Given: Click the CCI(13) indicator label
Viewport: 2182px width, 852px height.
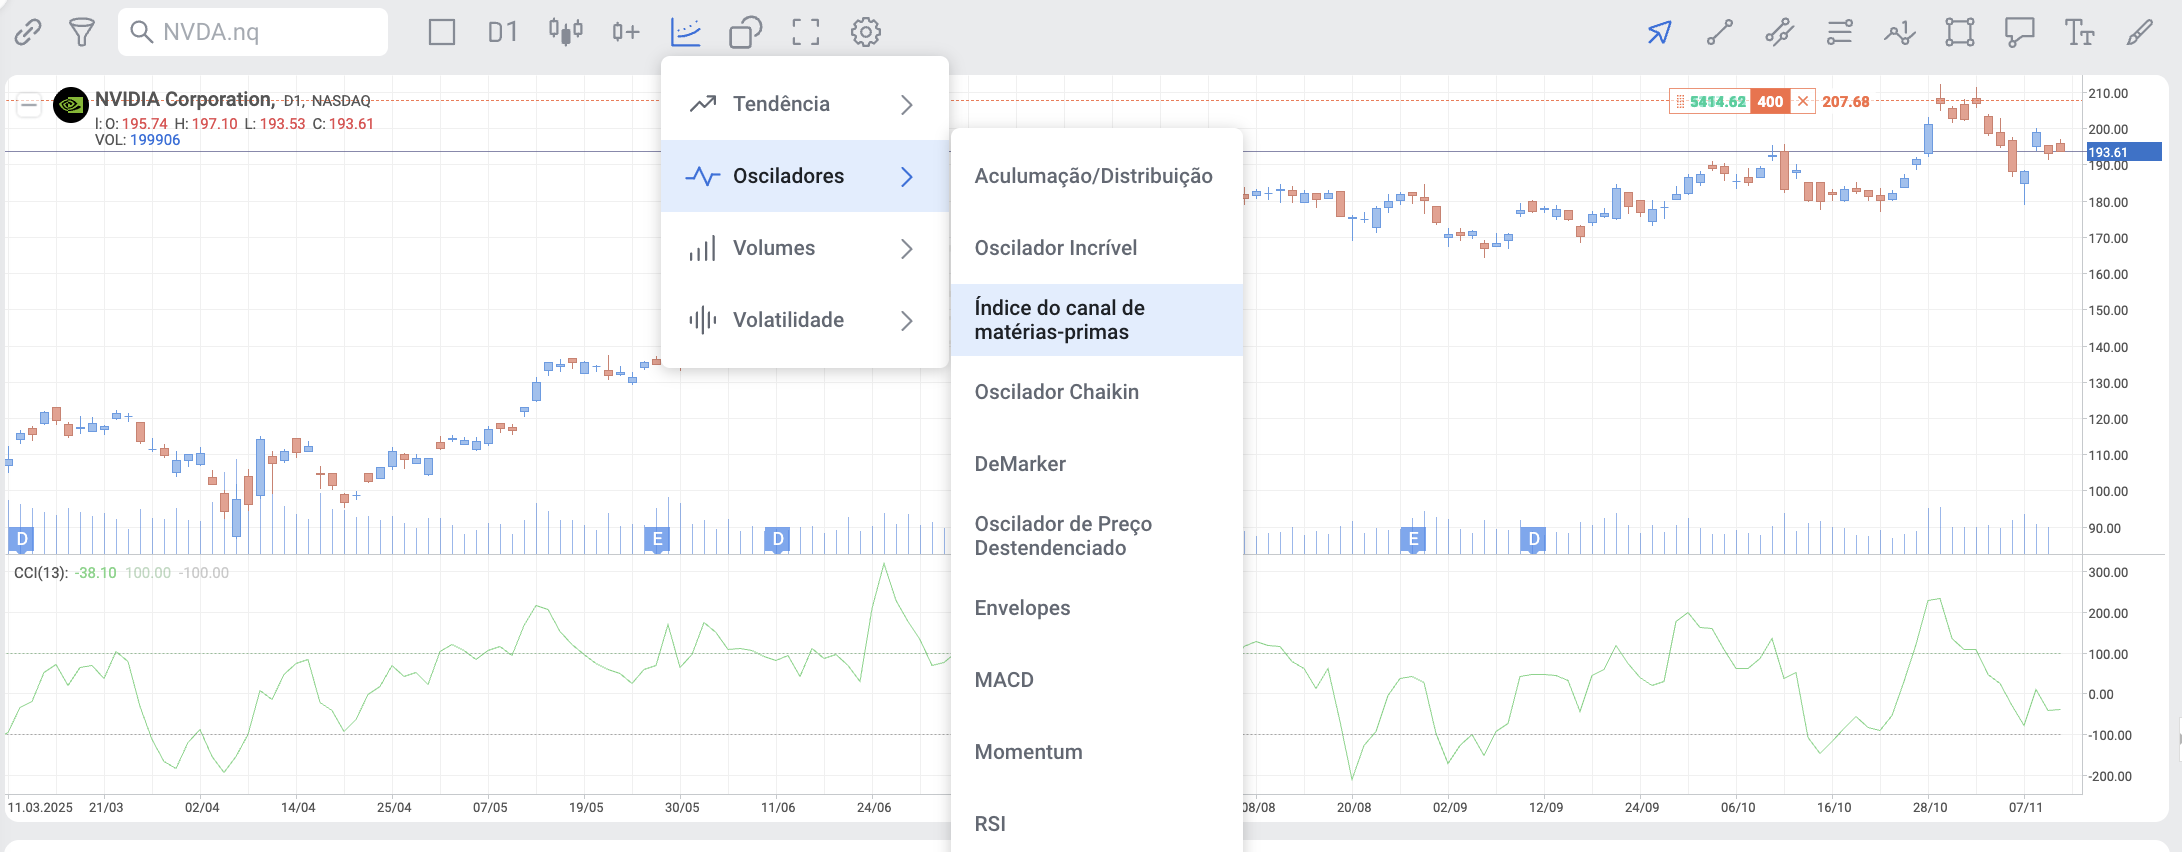Looking at the screenshot, I should [41, 573].
